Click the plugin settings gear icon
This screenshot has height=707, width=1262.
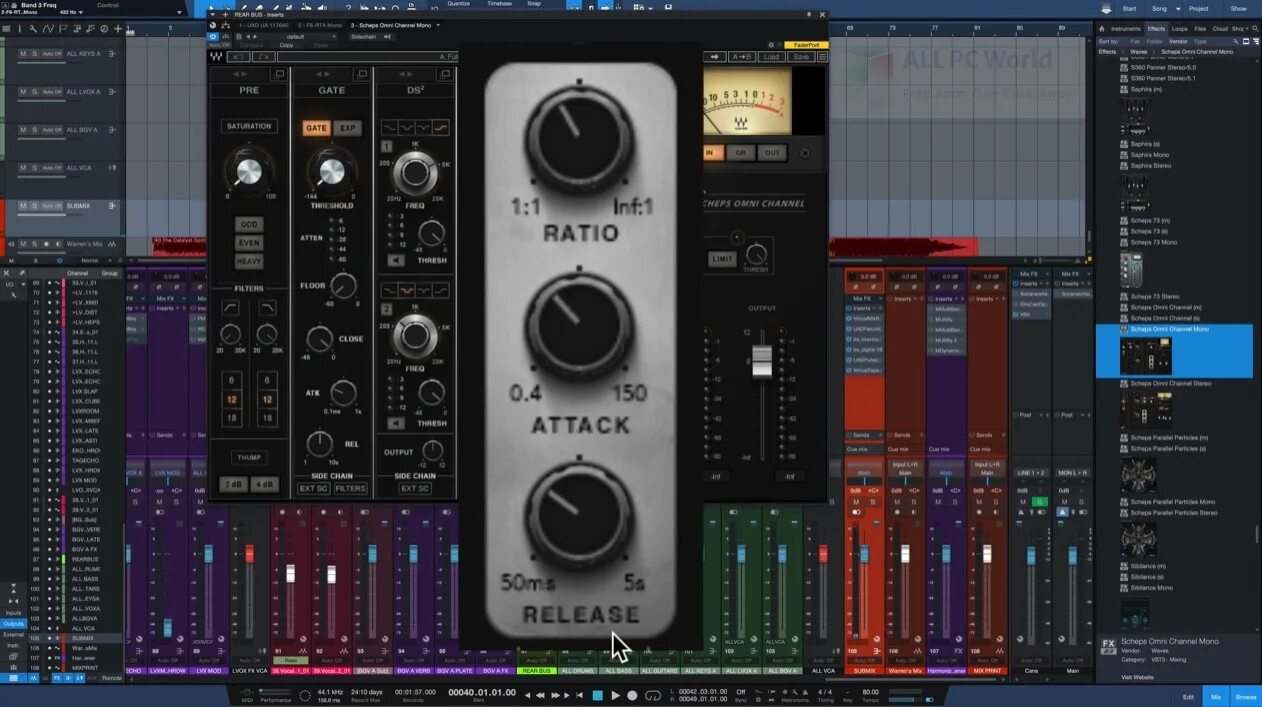click(x=770, y=46)
